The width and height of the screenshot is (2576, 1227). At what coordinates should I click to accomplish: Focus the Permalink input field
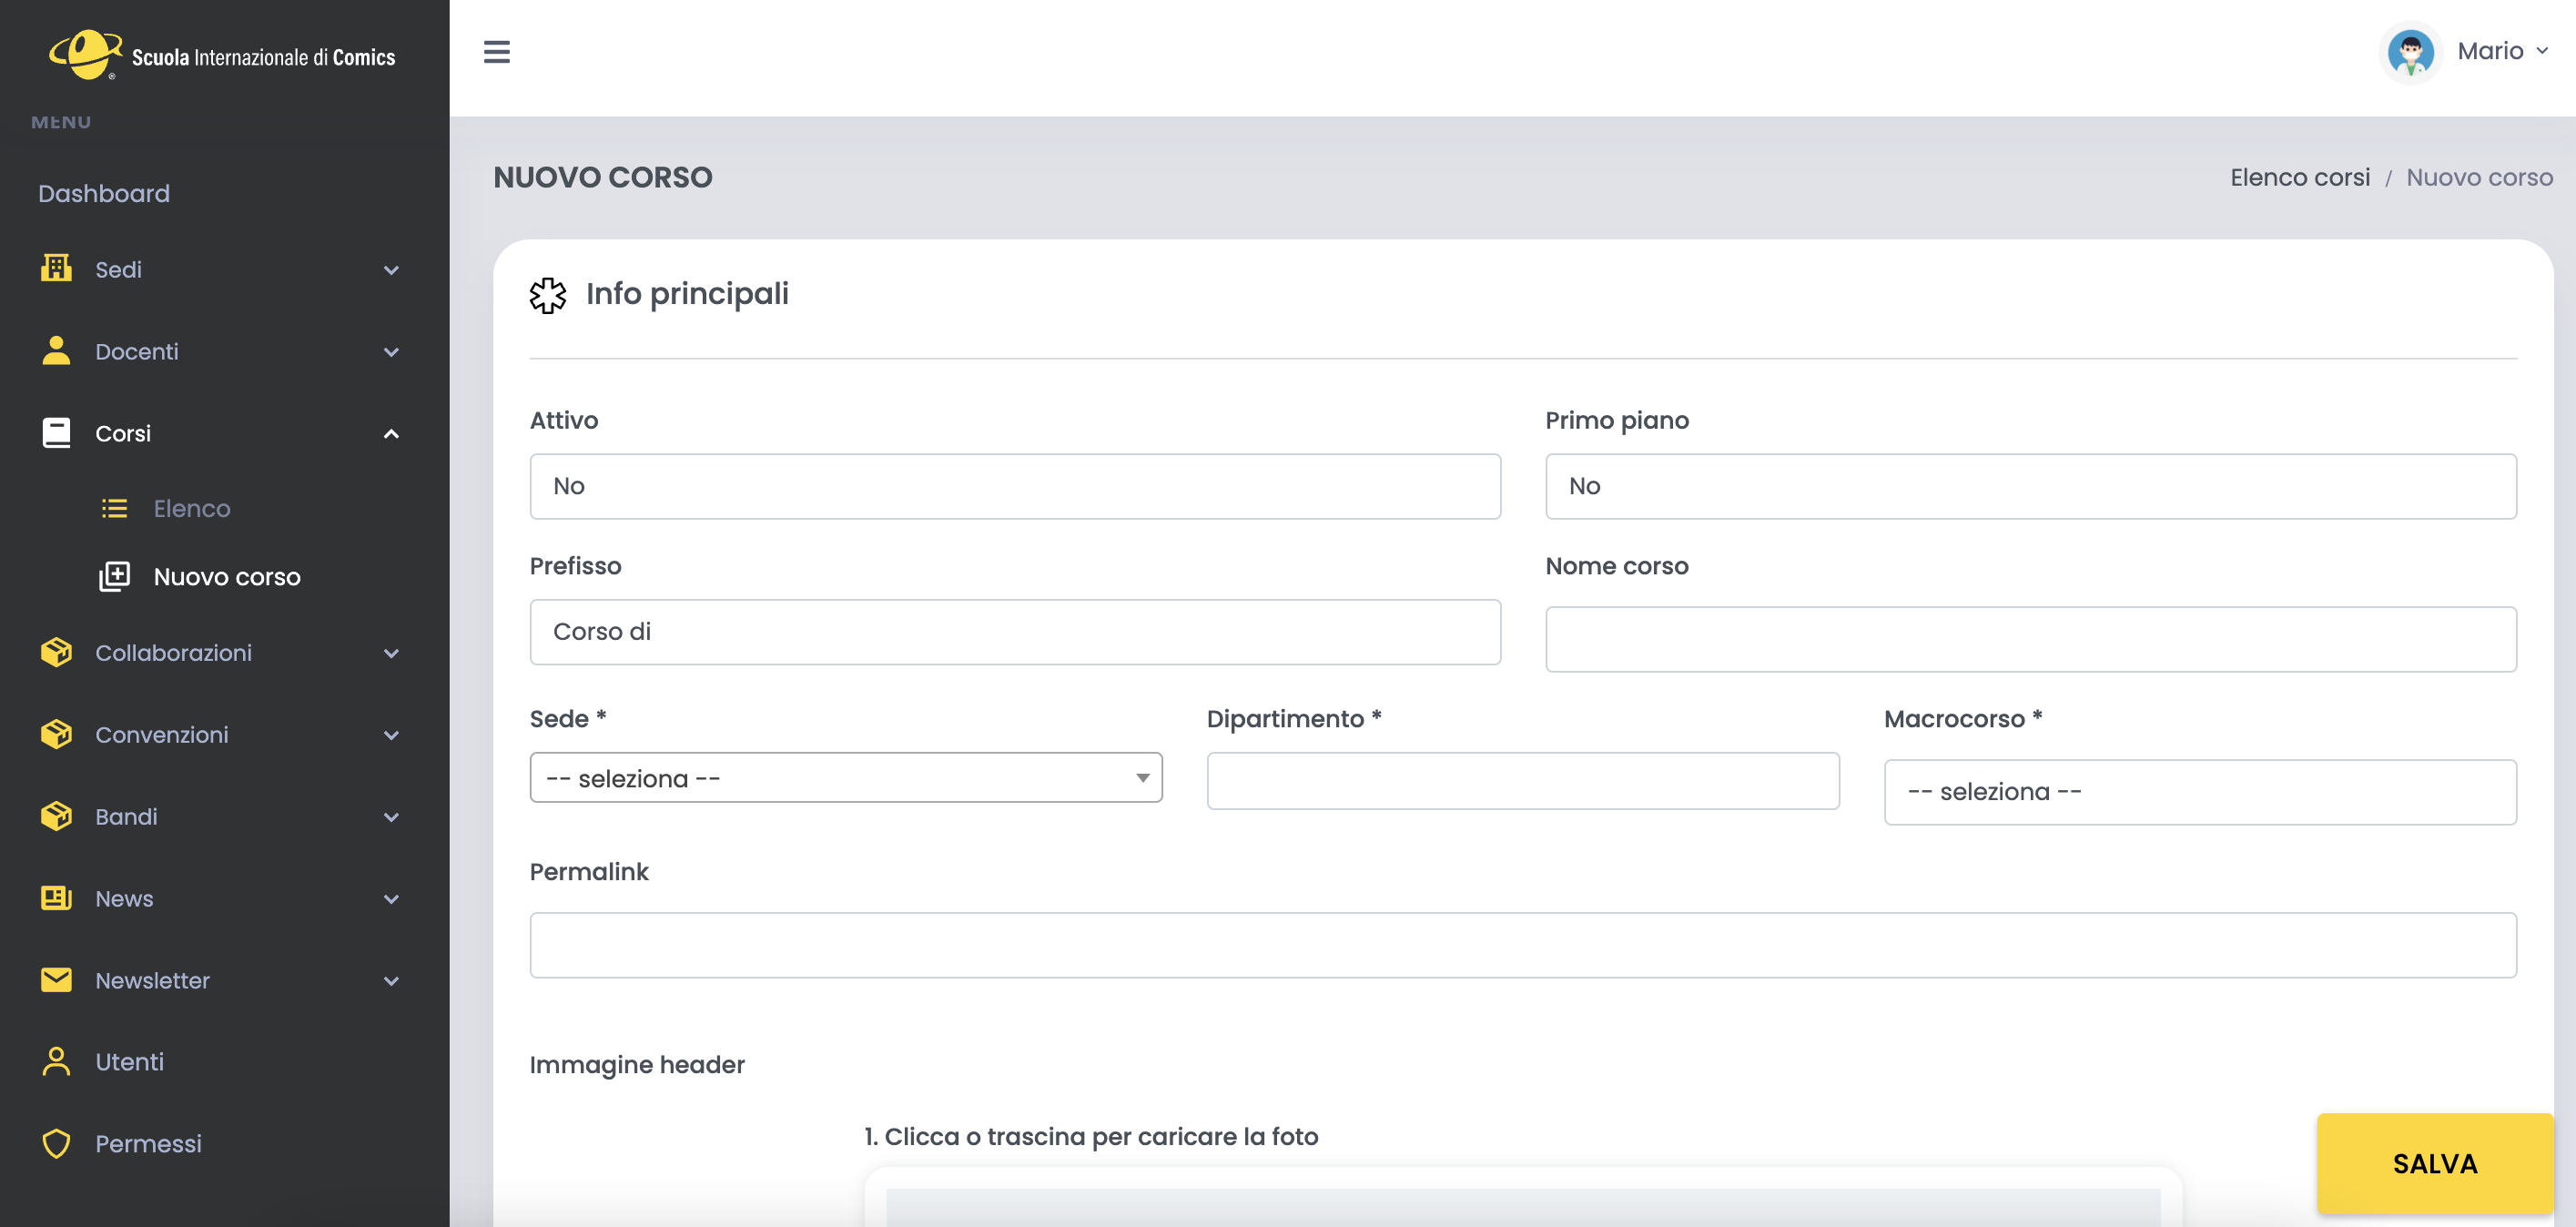pyautogui.click(x=1523, y=945)
